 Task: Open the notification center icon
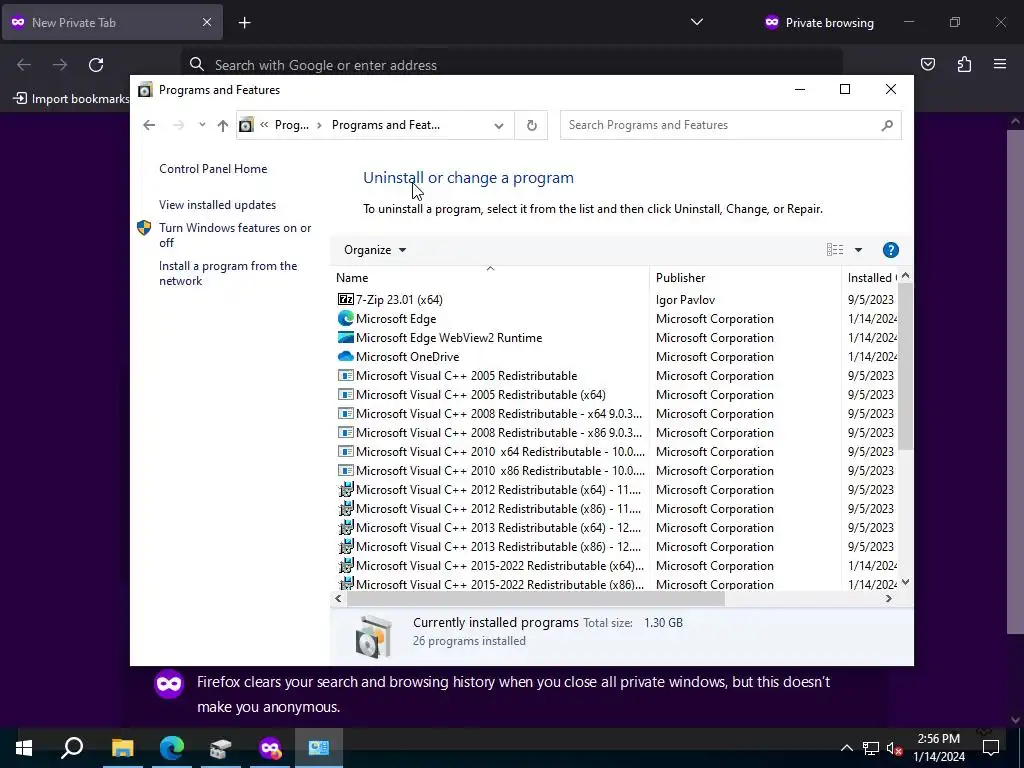coord(991,748)
